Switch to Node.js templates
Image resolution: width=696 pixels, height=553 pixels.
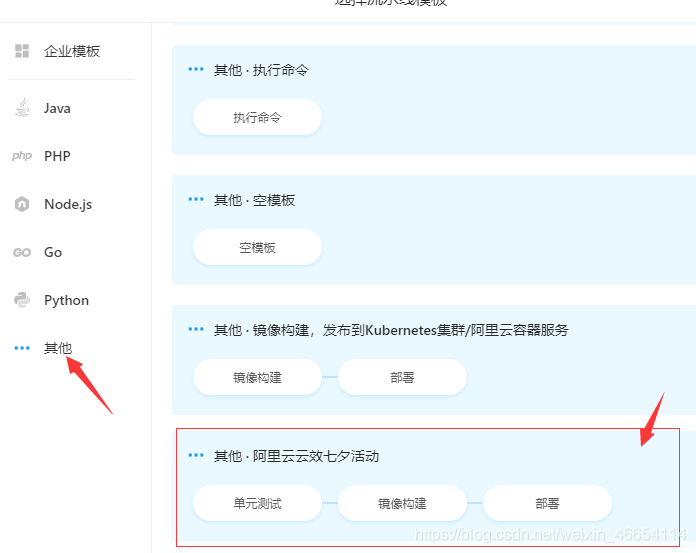(x=68, y=204)
